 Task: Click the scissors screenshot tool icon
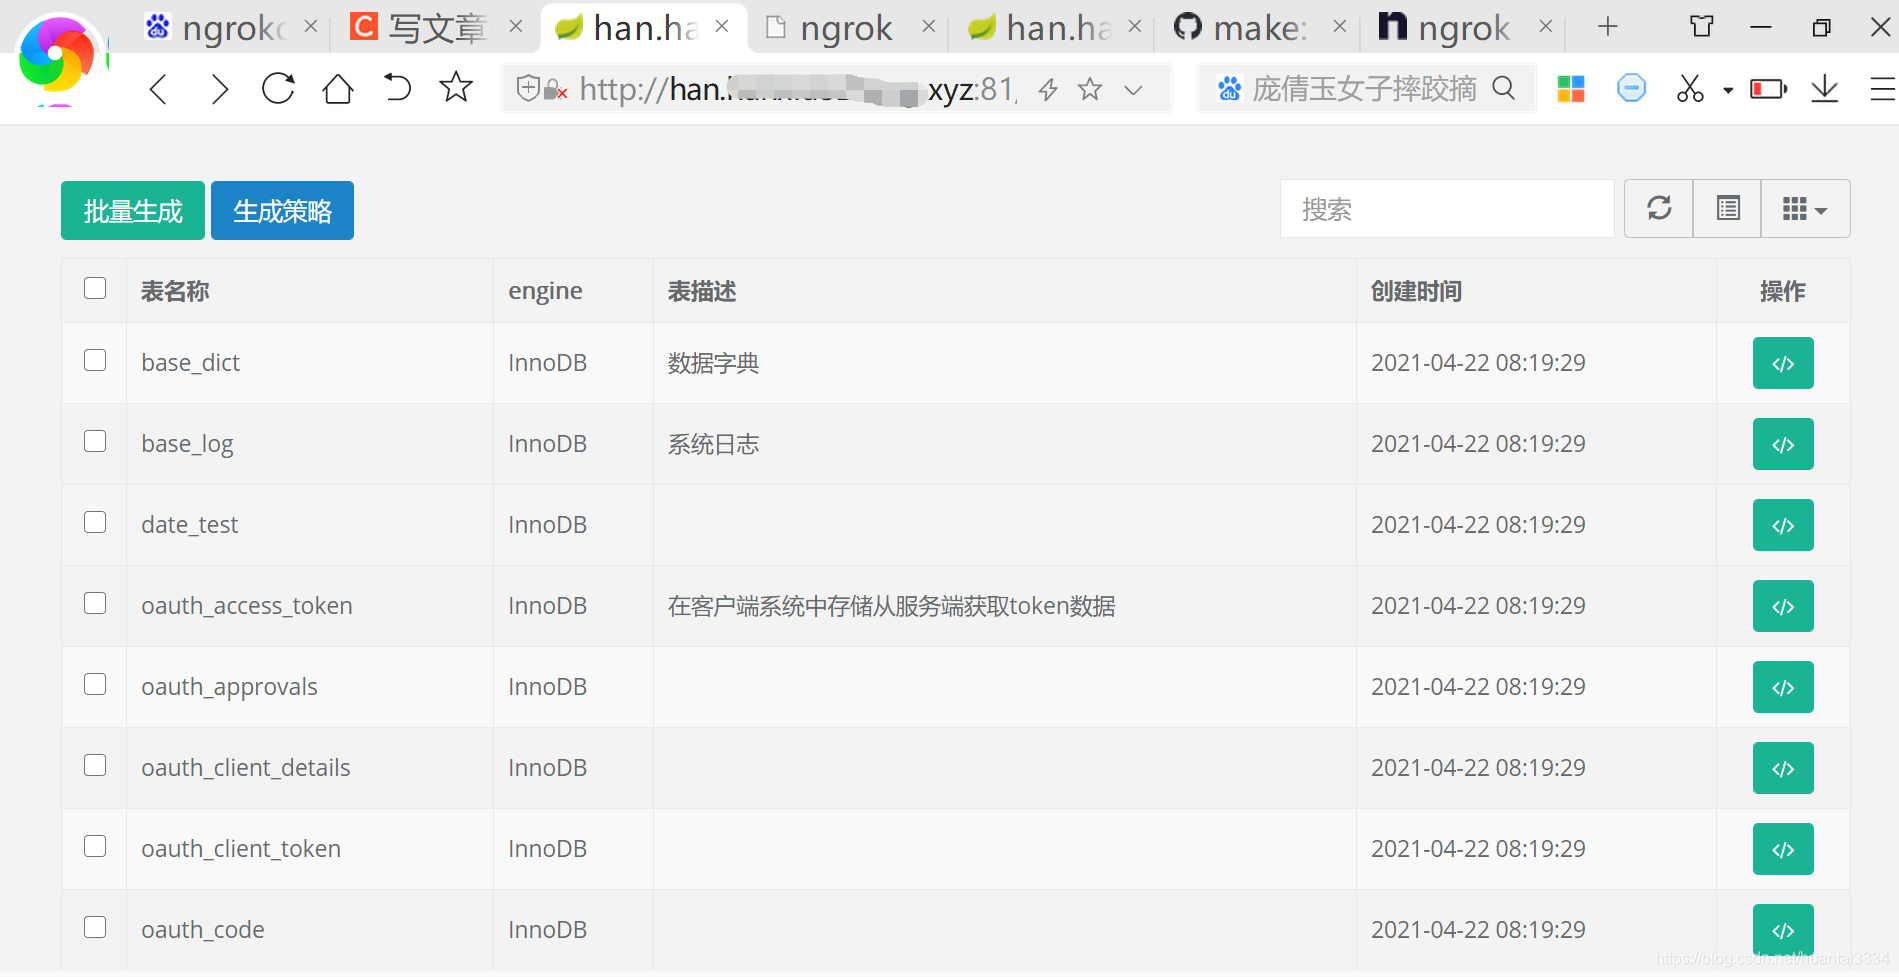click(x=1690, y=88)
